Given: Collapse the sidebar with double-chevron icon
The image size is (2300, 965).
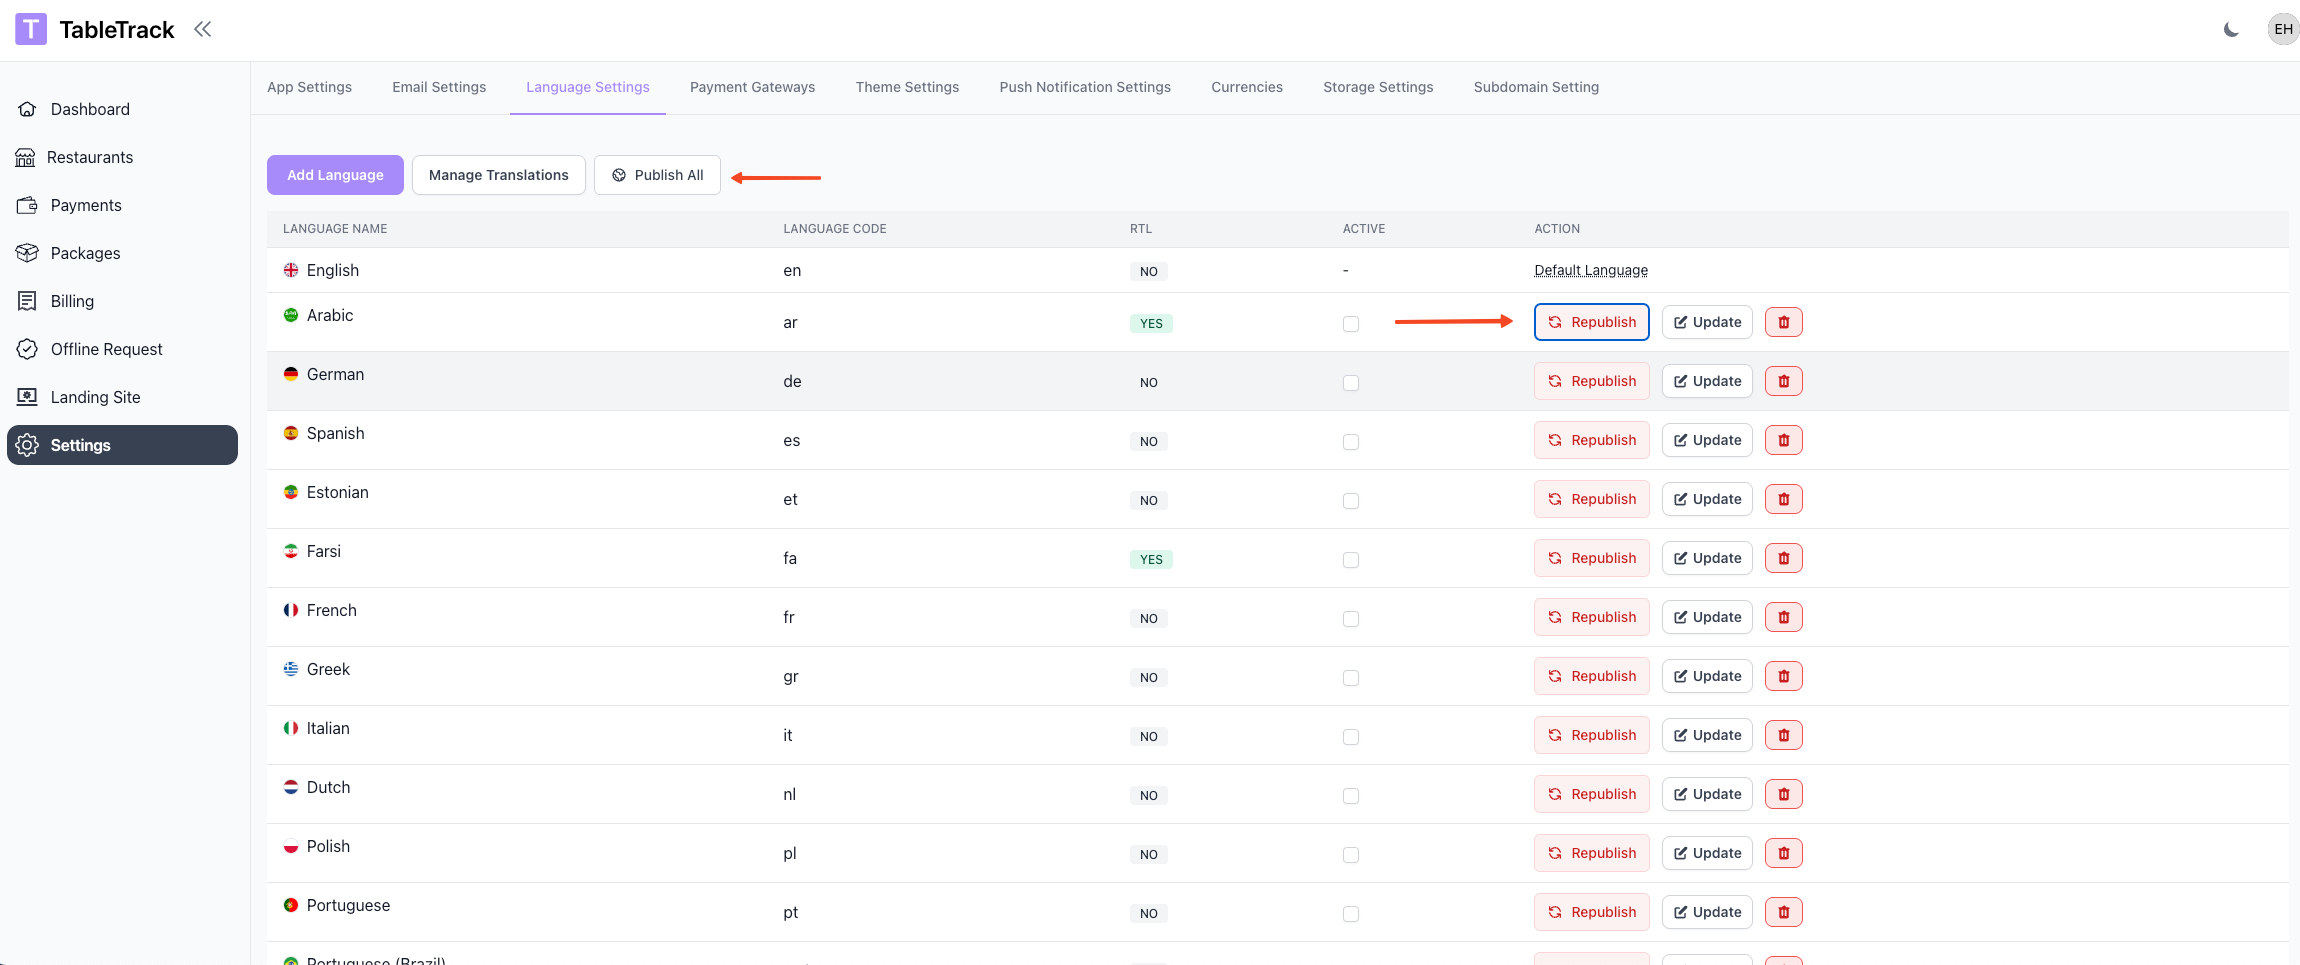Looking at the screenshot, I should coord(203,29).
